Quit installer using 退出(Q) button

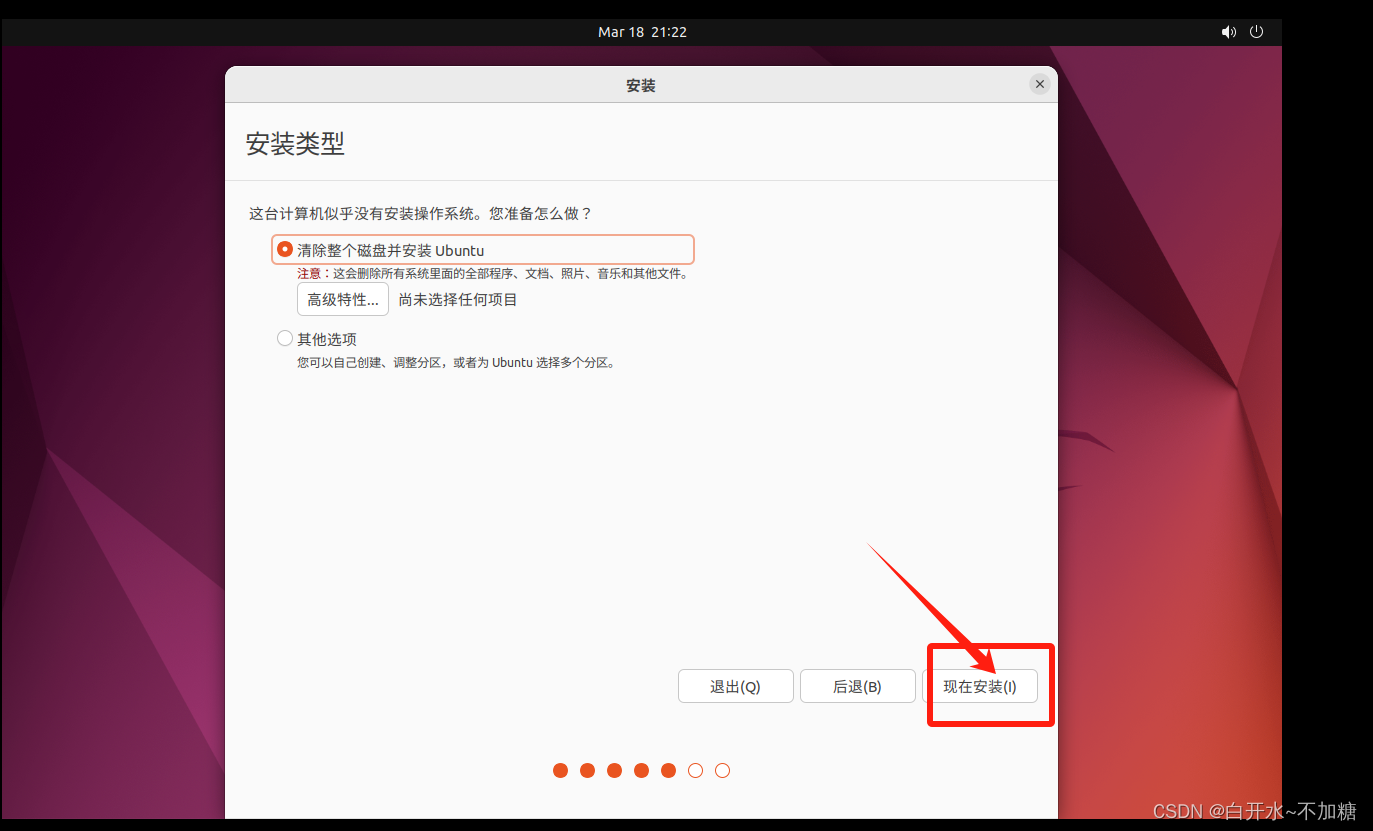pyautogui.click(x=735, y=687)
